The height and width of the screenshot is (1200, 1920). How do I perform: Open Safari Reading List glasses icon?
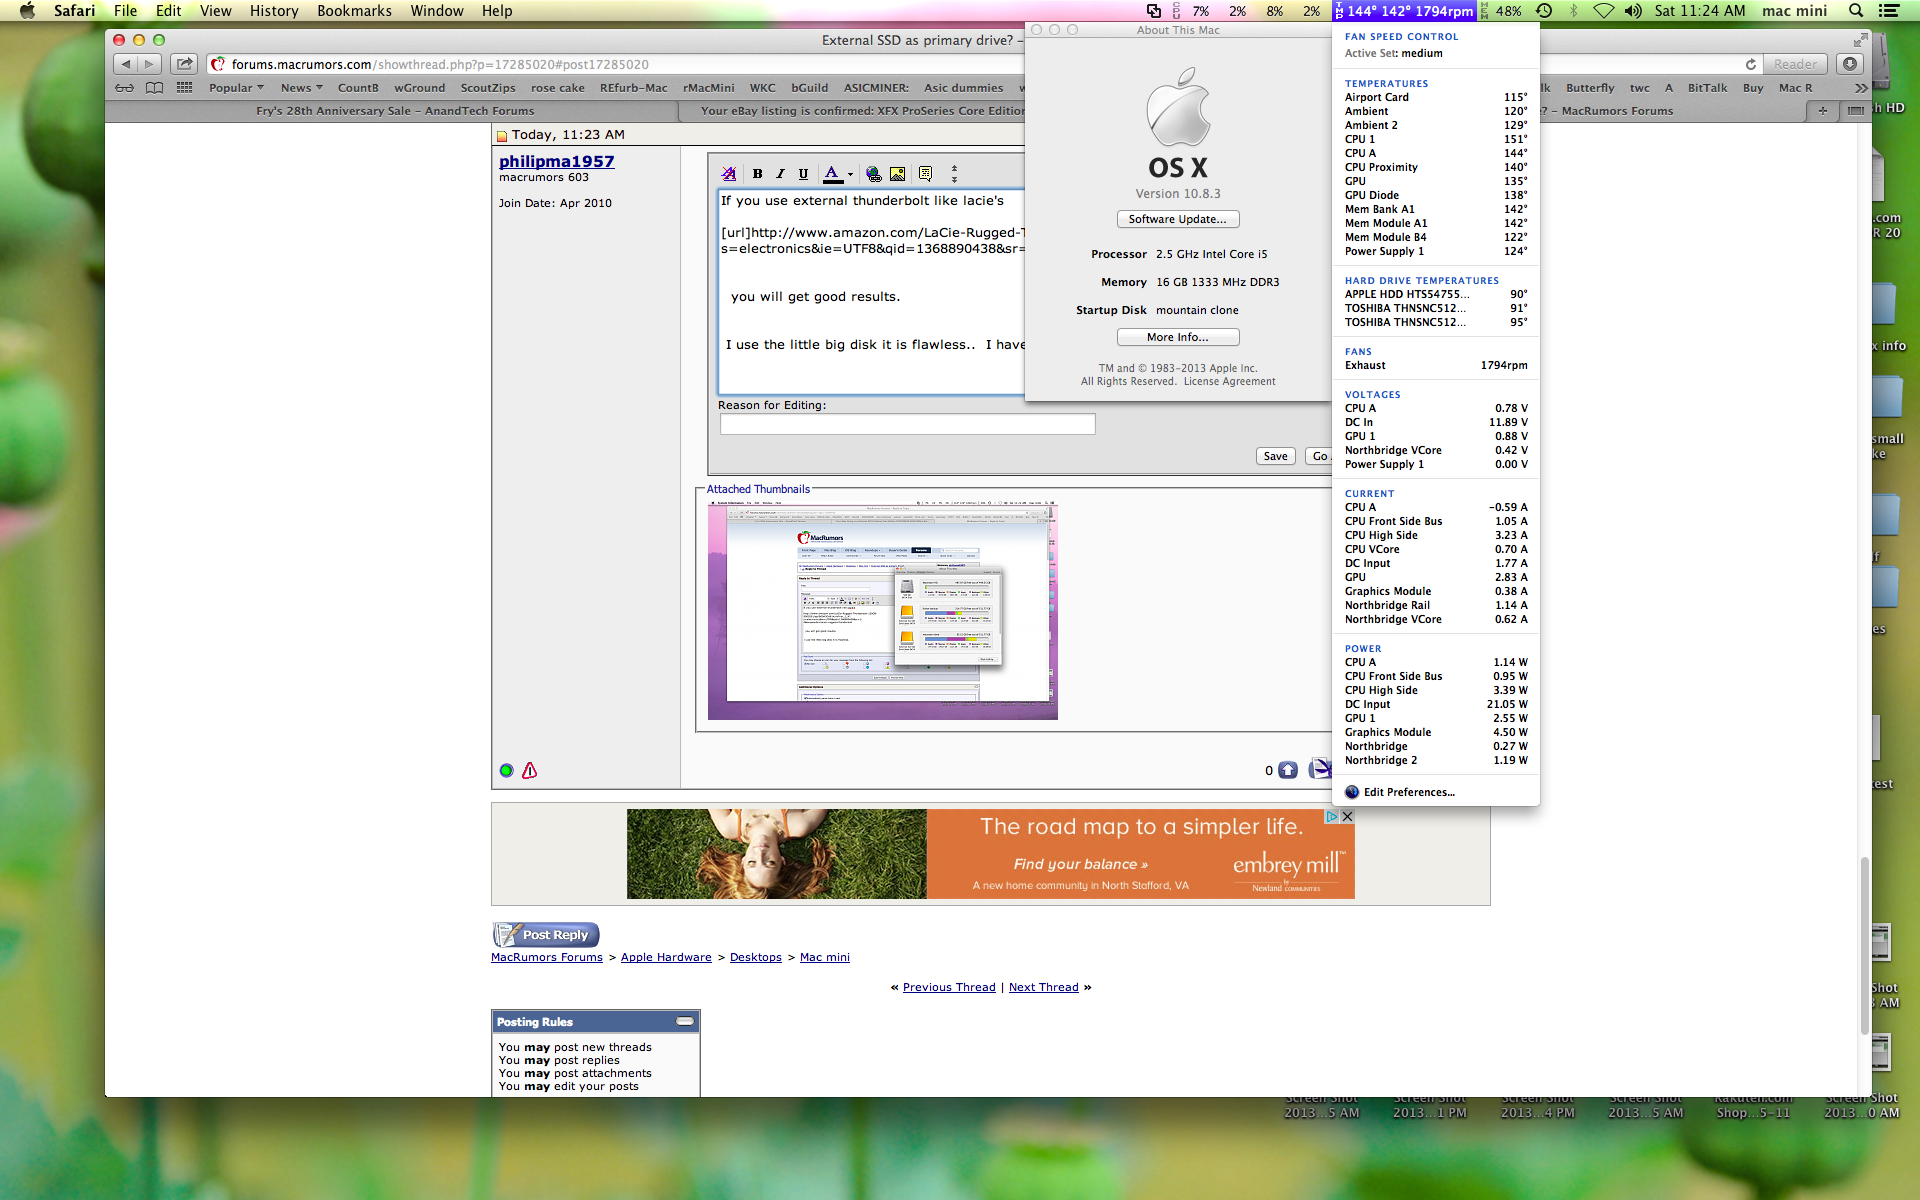tap(124, 88)
